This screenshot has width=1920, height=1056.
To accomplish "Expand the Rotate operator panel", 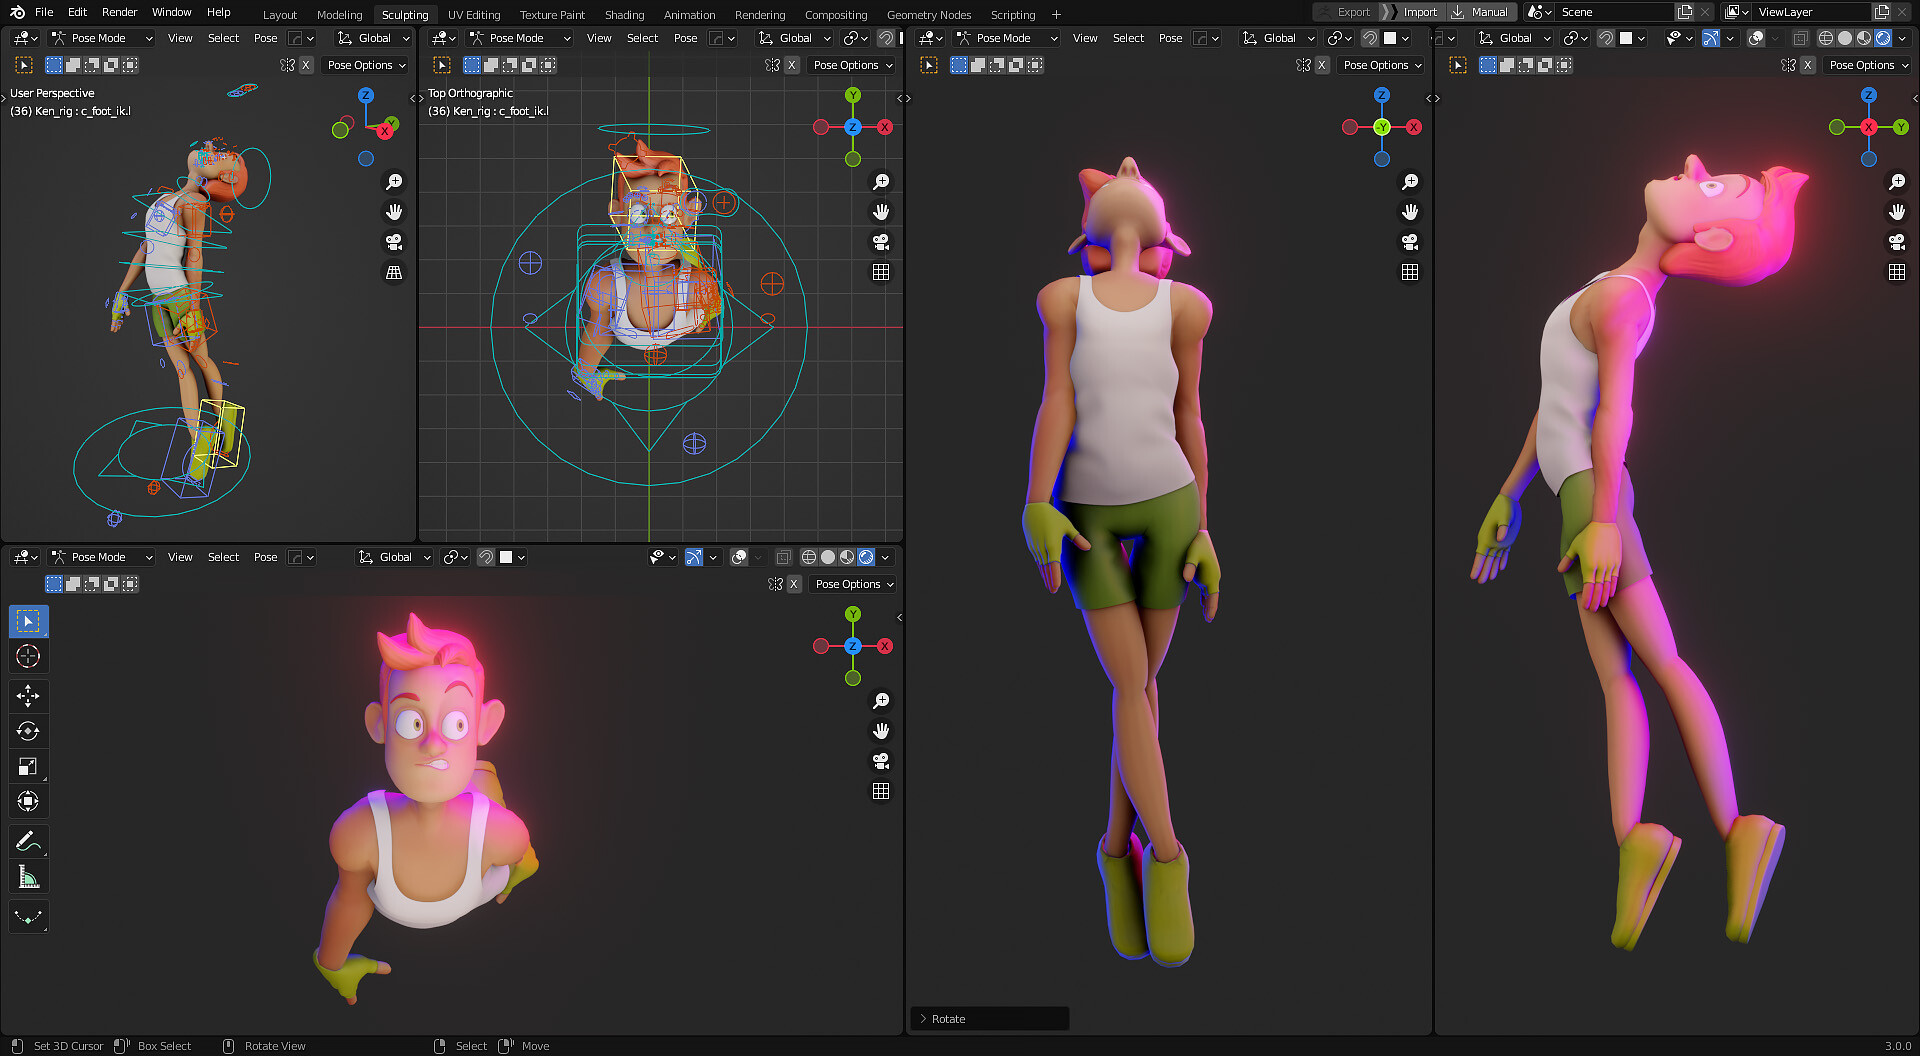I will [x=948, y=1018].
